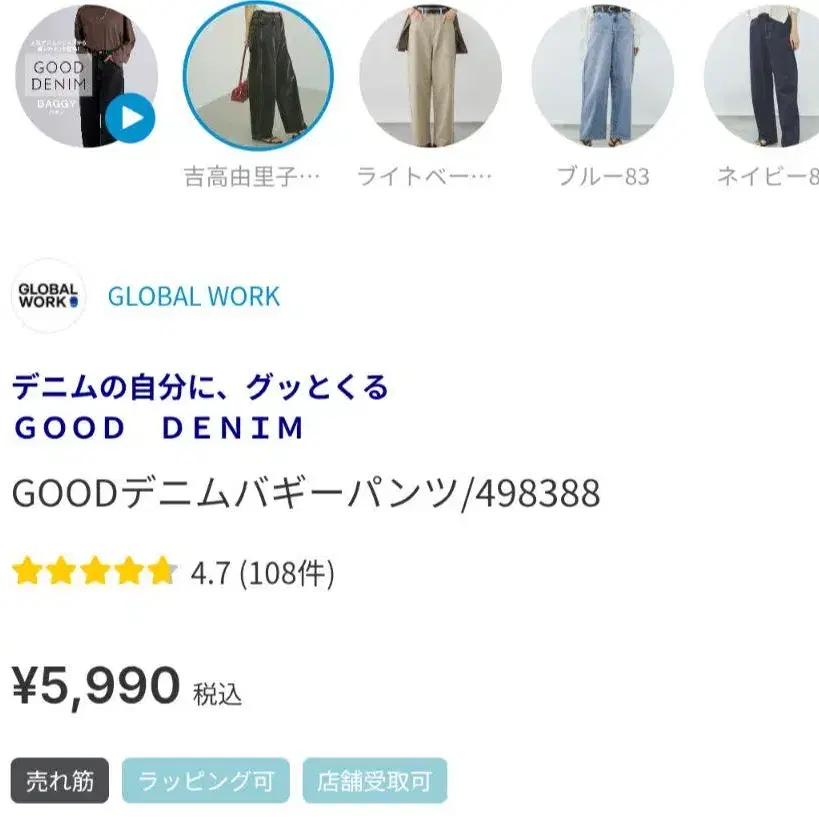
Task: Play the GOOD DENIM baggy video
Action: point(130,118)
